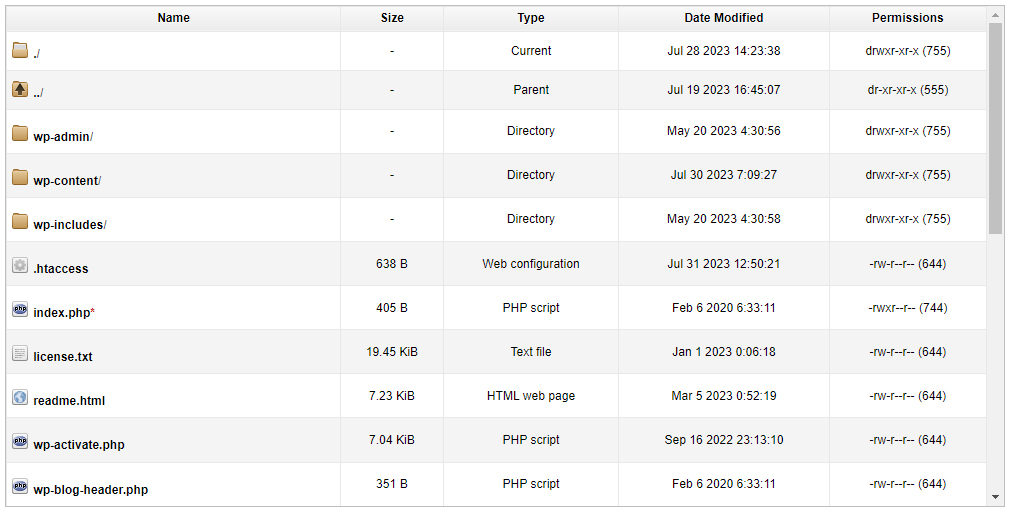Click the wp-includes folder icon
1010x511 pixels.
point(20,221)
